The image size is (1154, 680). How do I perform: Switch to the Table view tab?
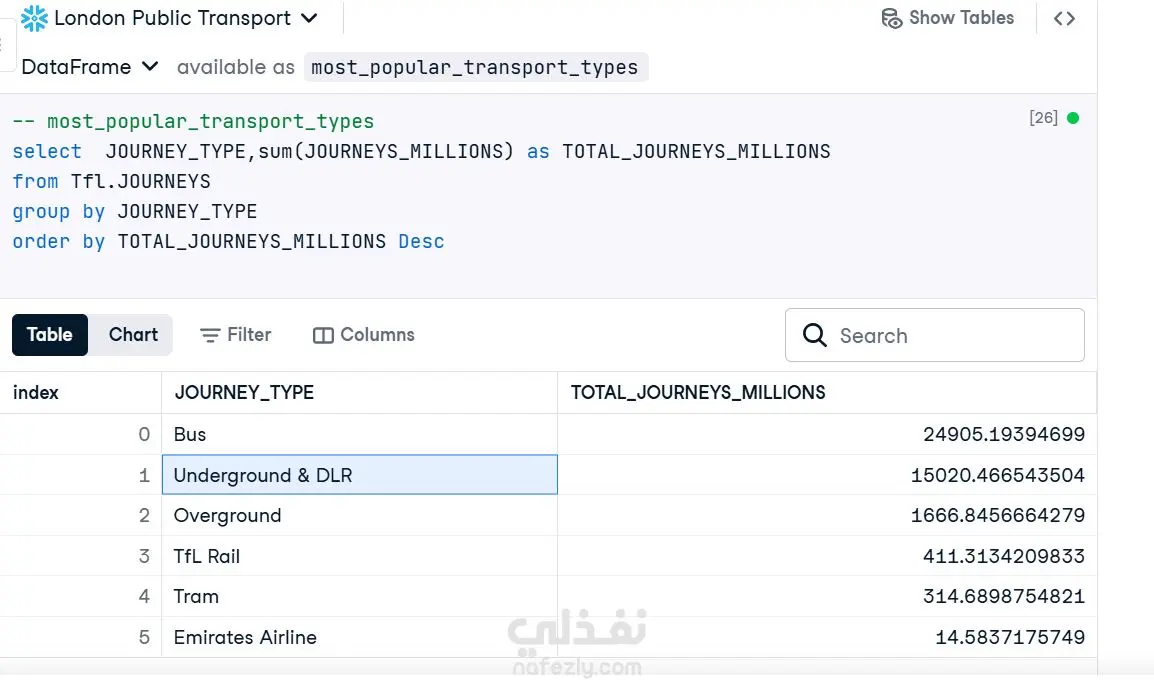coord(50,335)
